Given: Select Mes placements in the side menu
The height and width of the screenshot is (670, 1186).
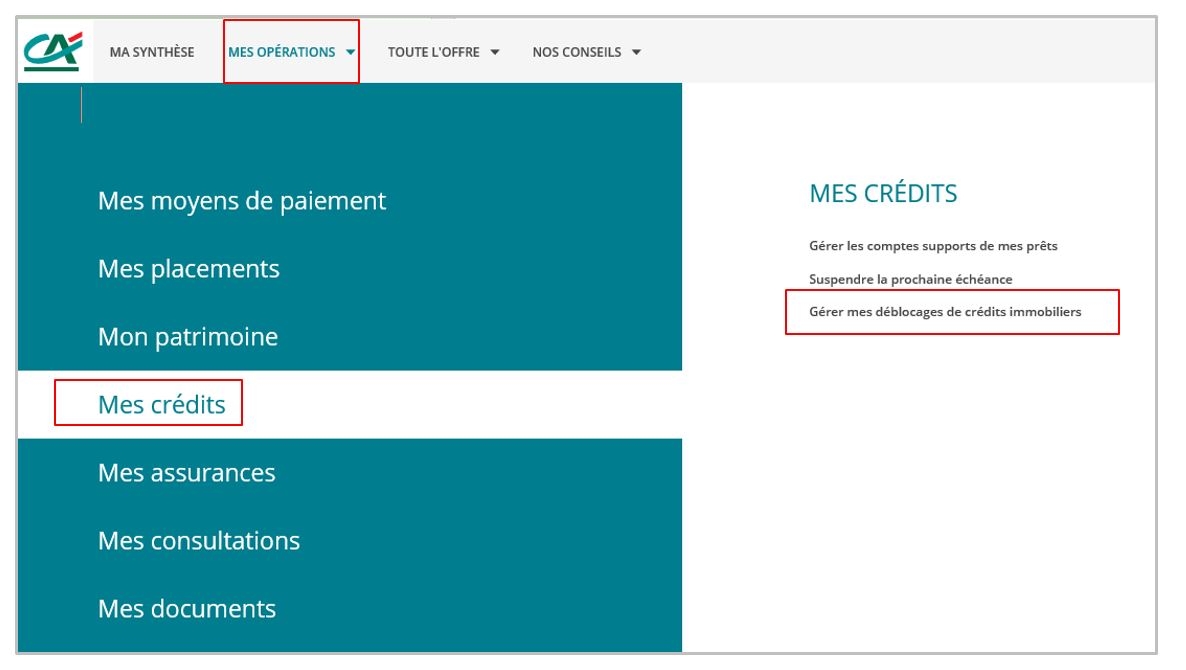Looking at the screenshot, I should pyautogui.click(x=188, y=269).
